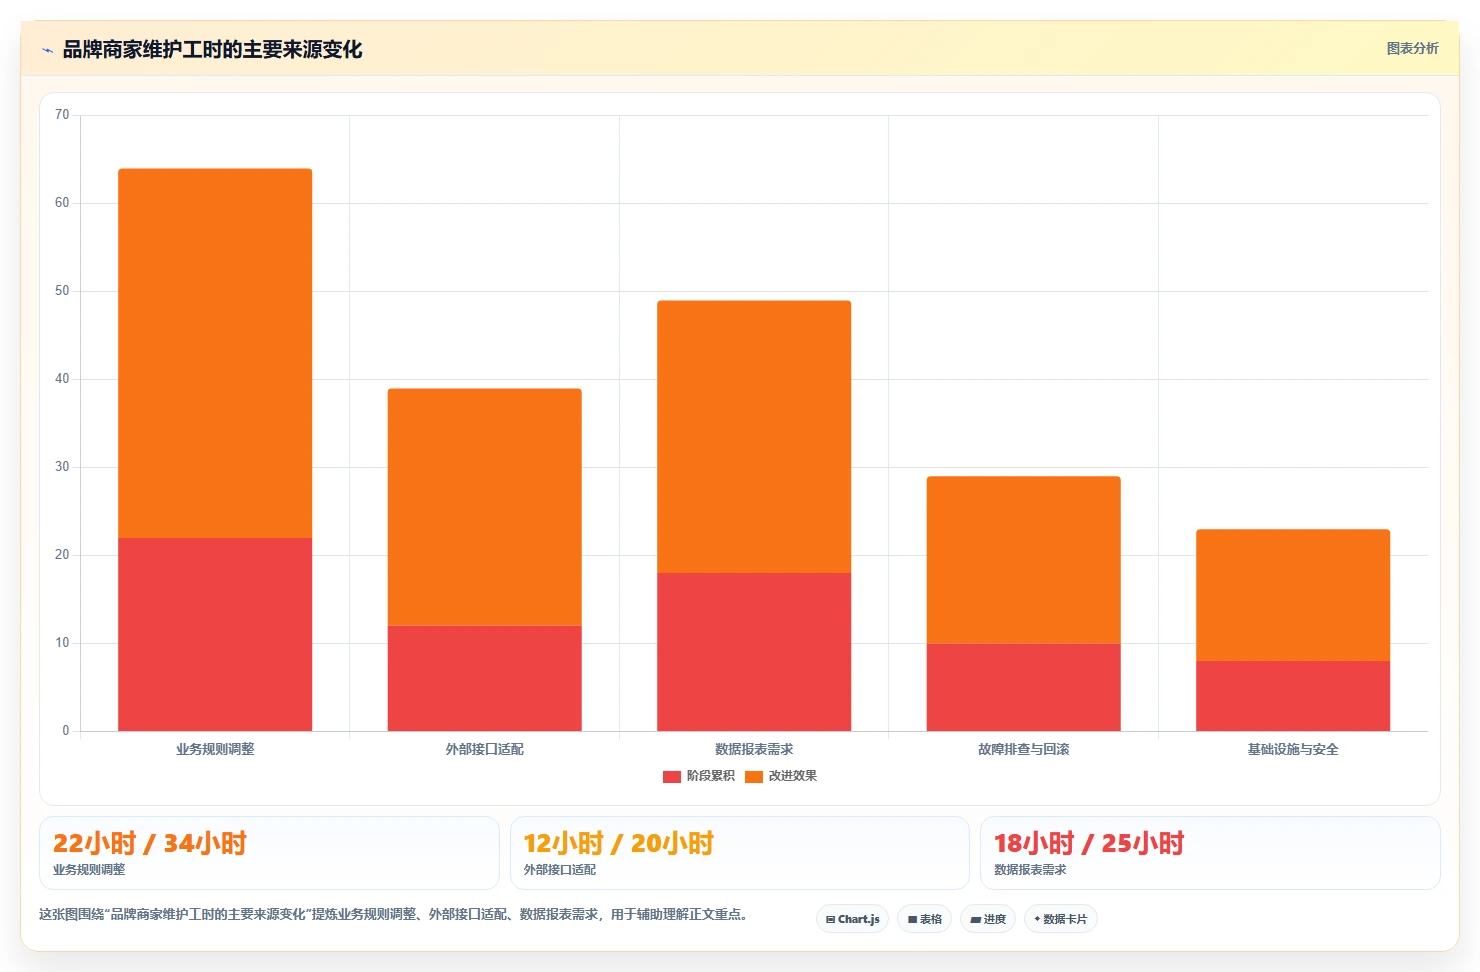
Task: Click the red 阶段累积 legend color box
Action: (672, 776)
